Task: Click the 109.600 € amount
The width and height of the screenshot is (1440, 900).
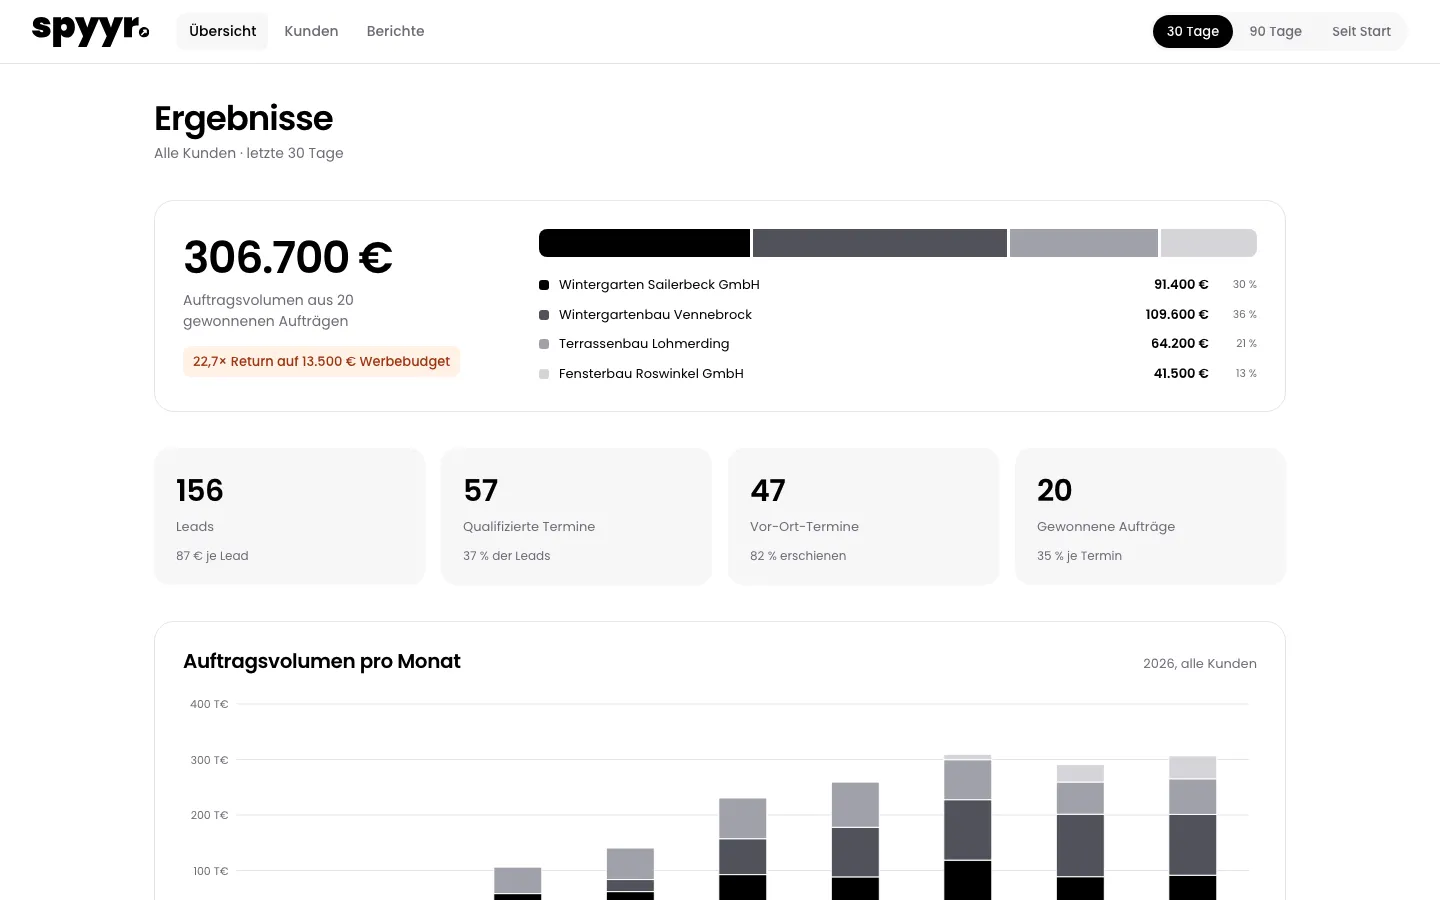Action: pyautogui.click(x=1177, y=315)
